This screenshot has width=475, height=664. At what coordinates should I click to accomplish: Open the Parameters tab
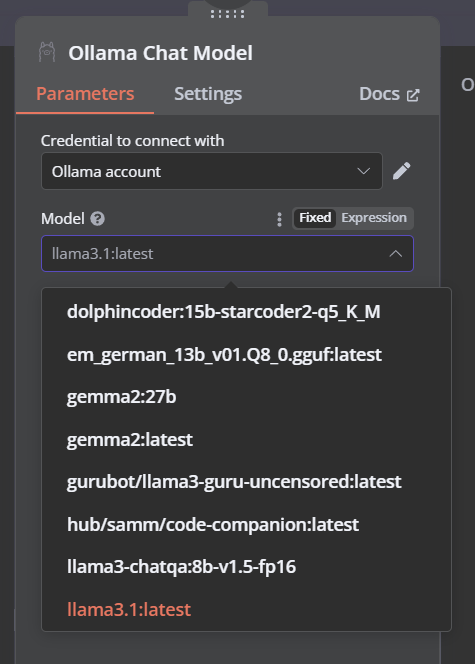click(85, 94)
